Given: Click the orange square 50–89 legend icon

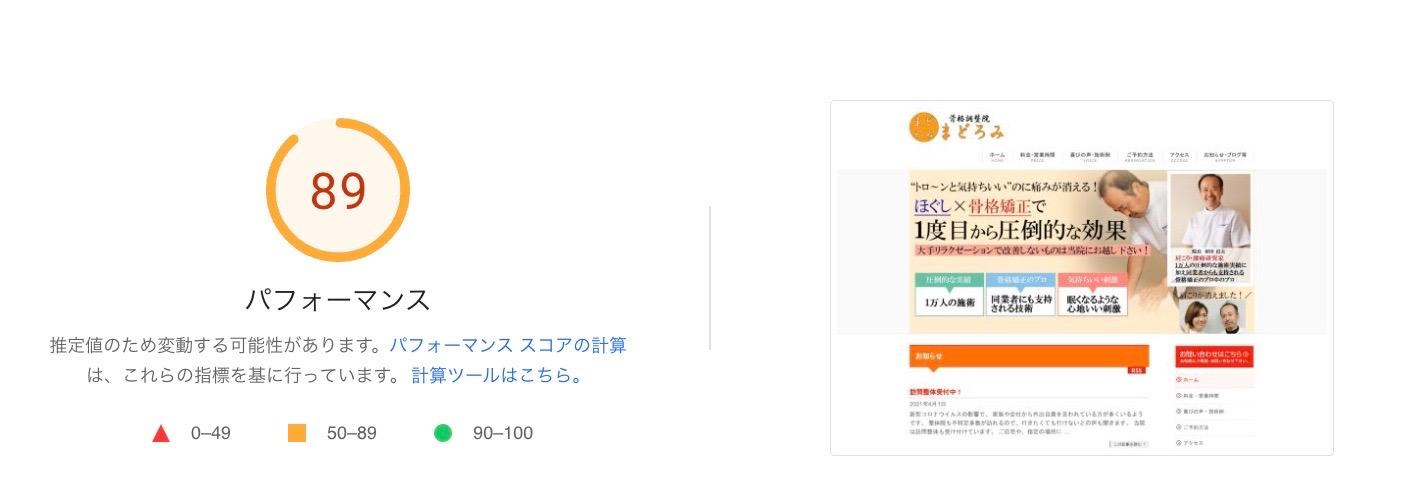Looking at the screenshot, I should pyautogui.click(x=296, y=433).
